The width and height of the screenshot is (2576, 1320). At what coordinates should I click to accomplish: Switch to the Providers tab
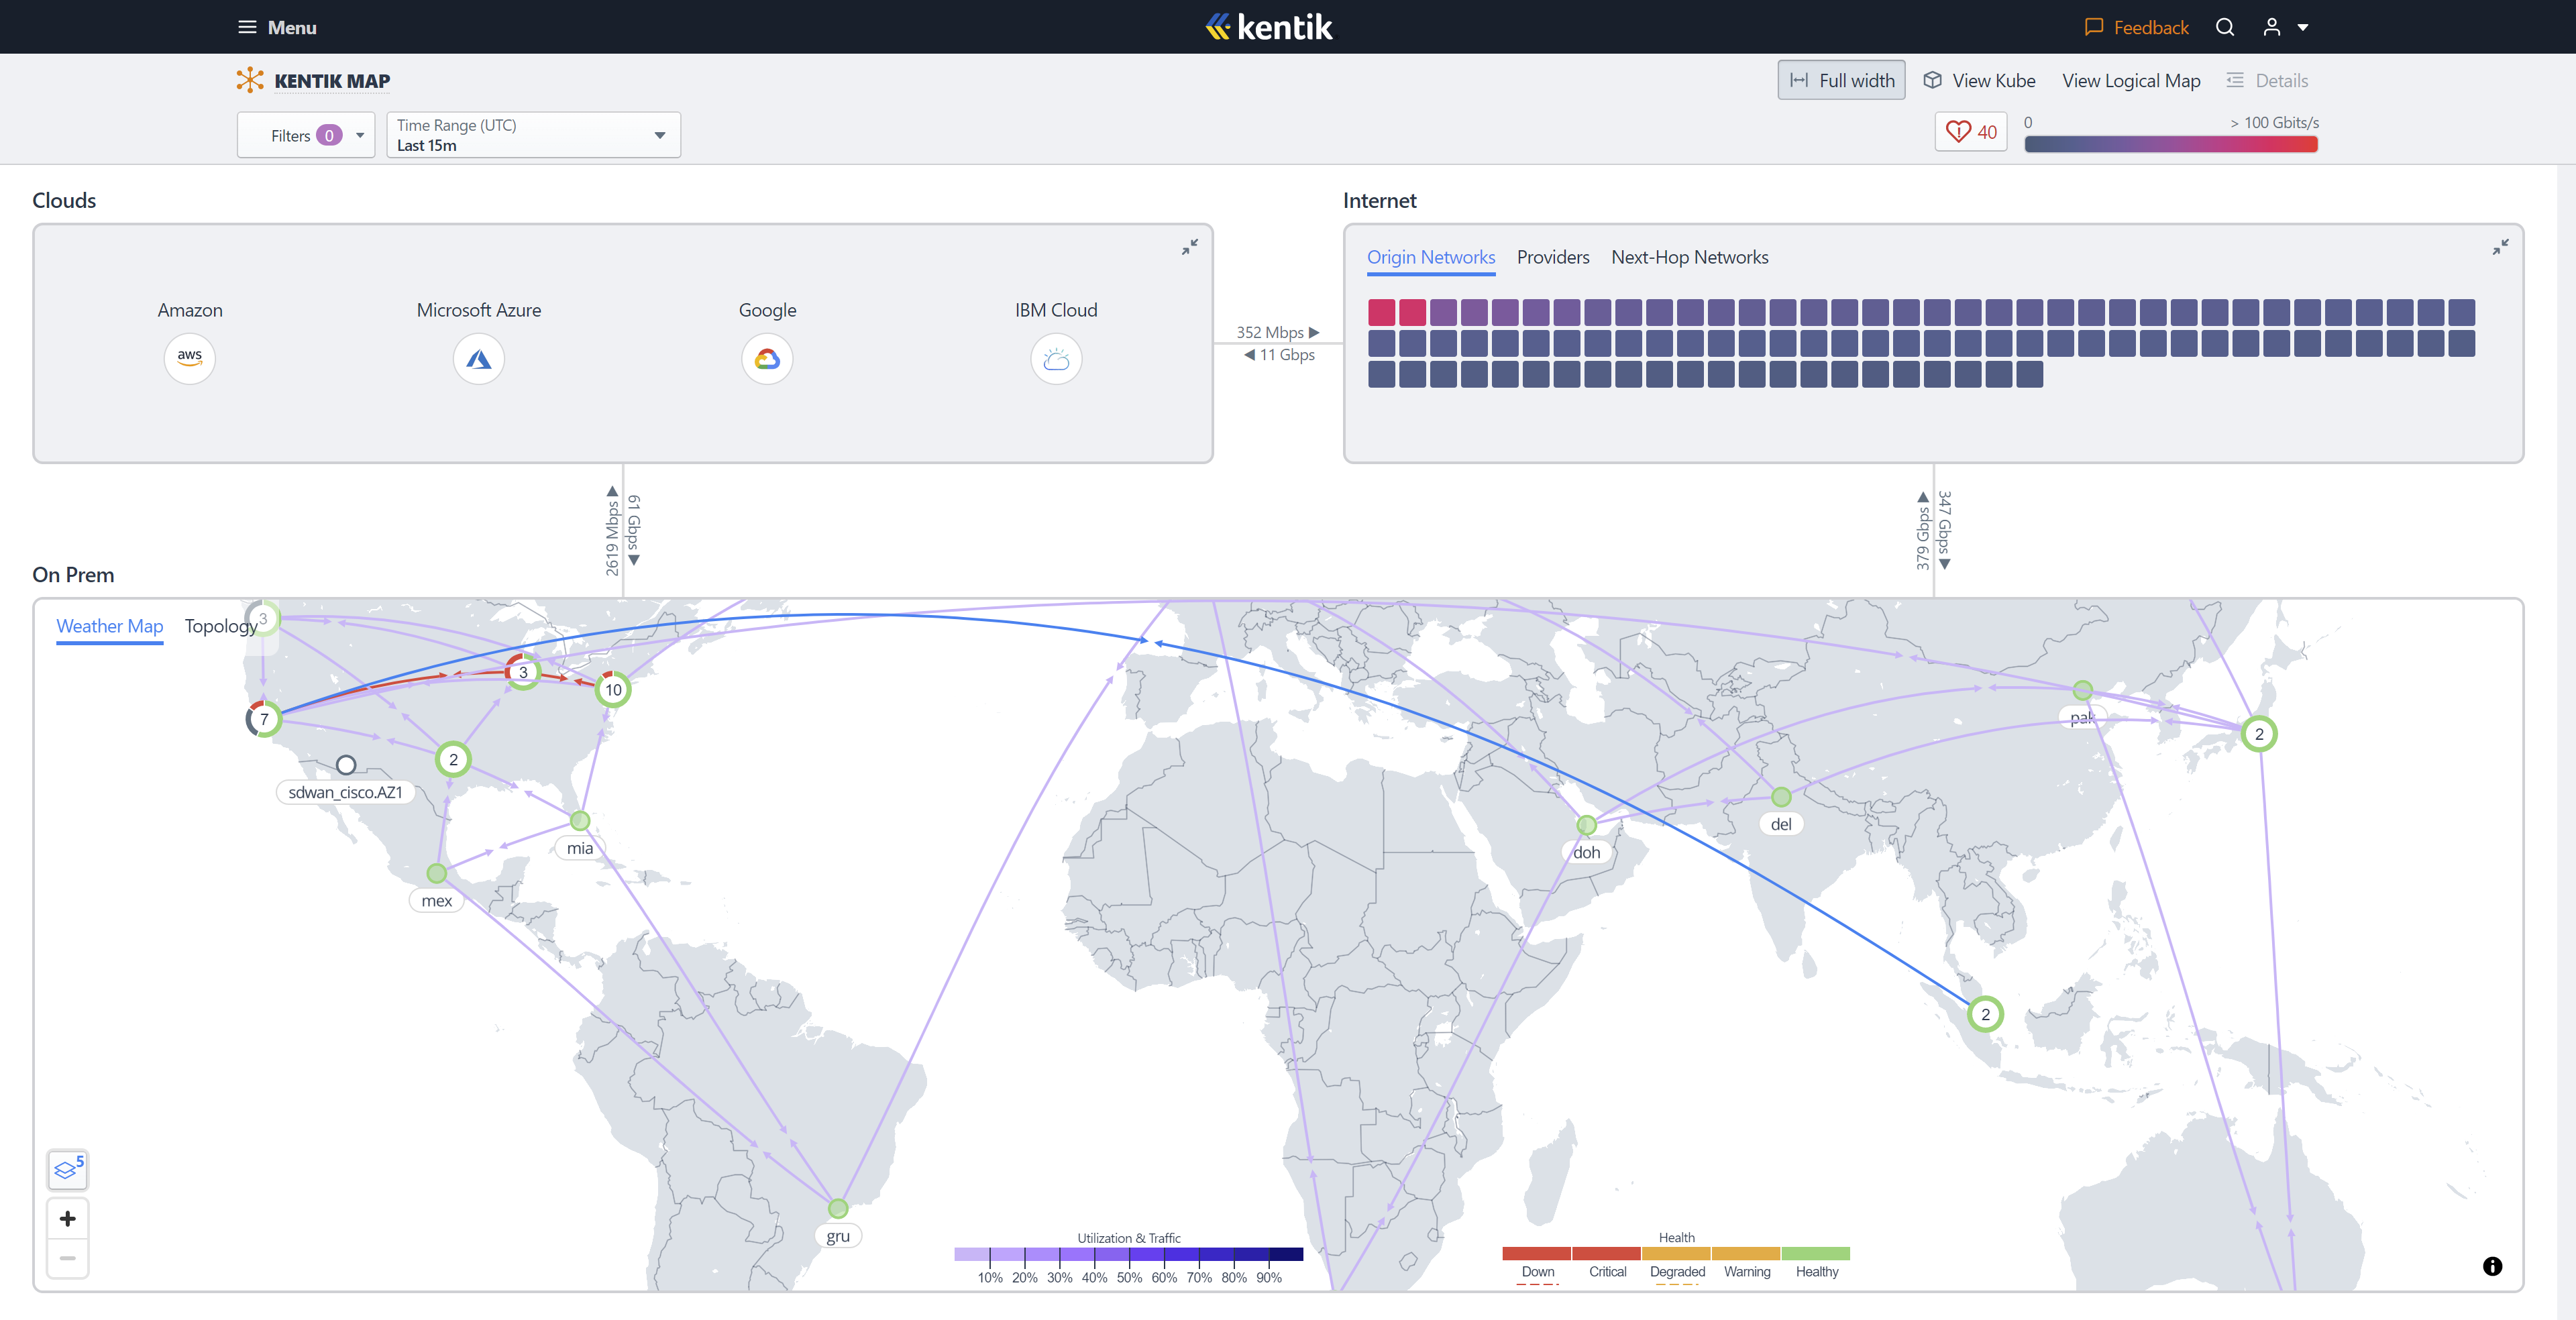click(x=1552, y=257)
